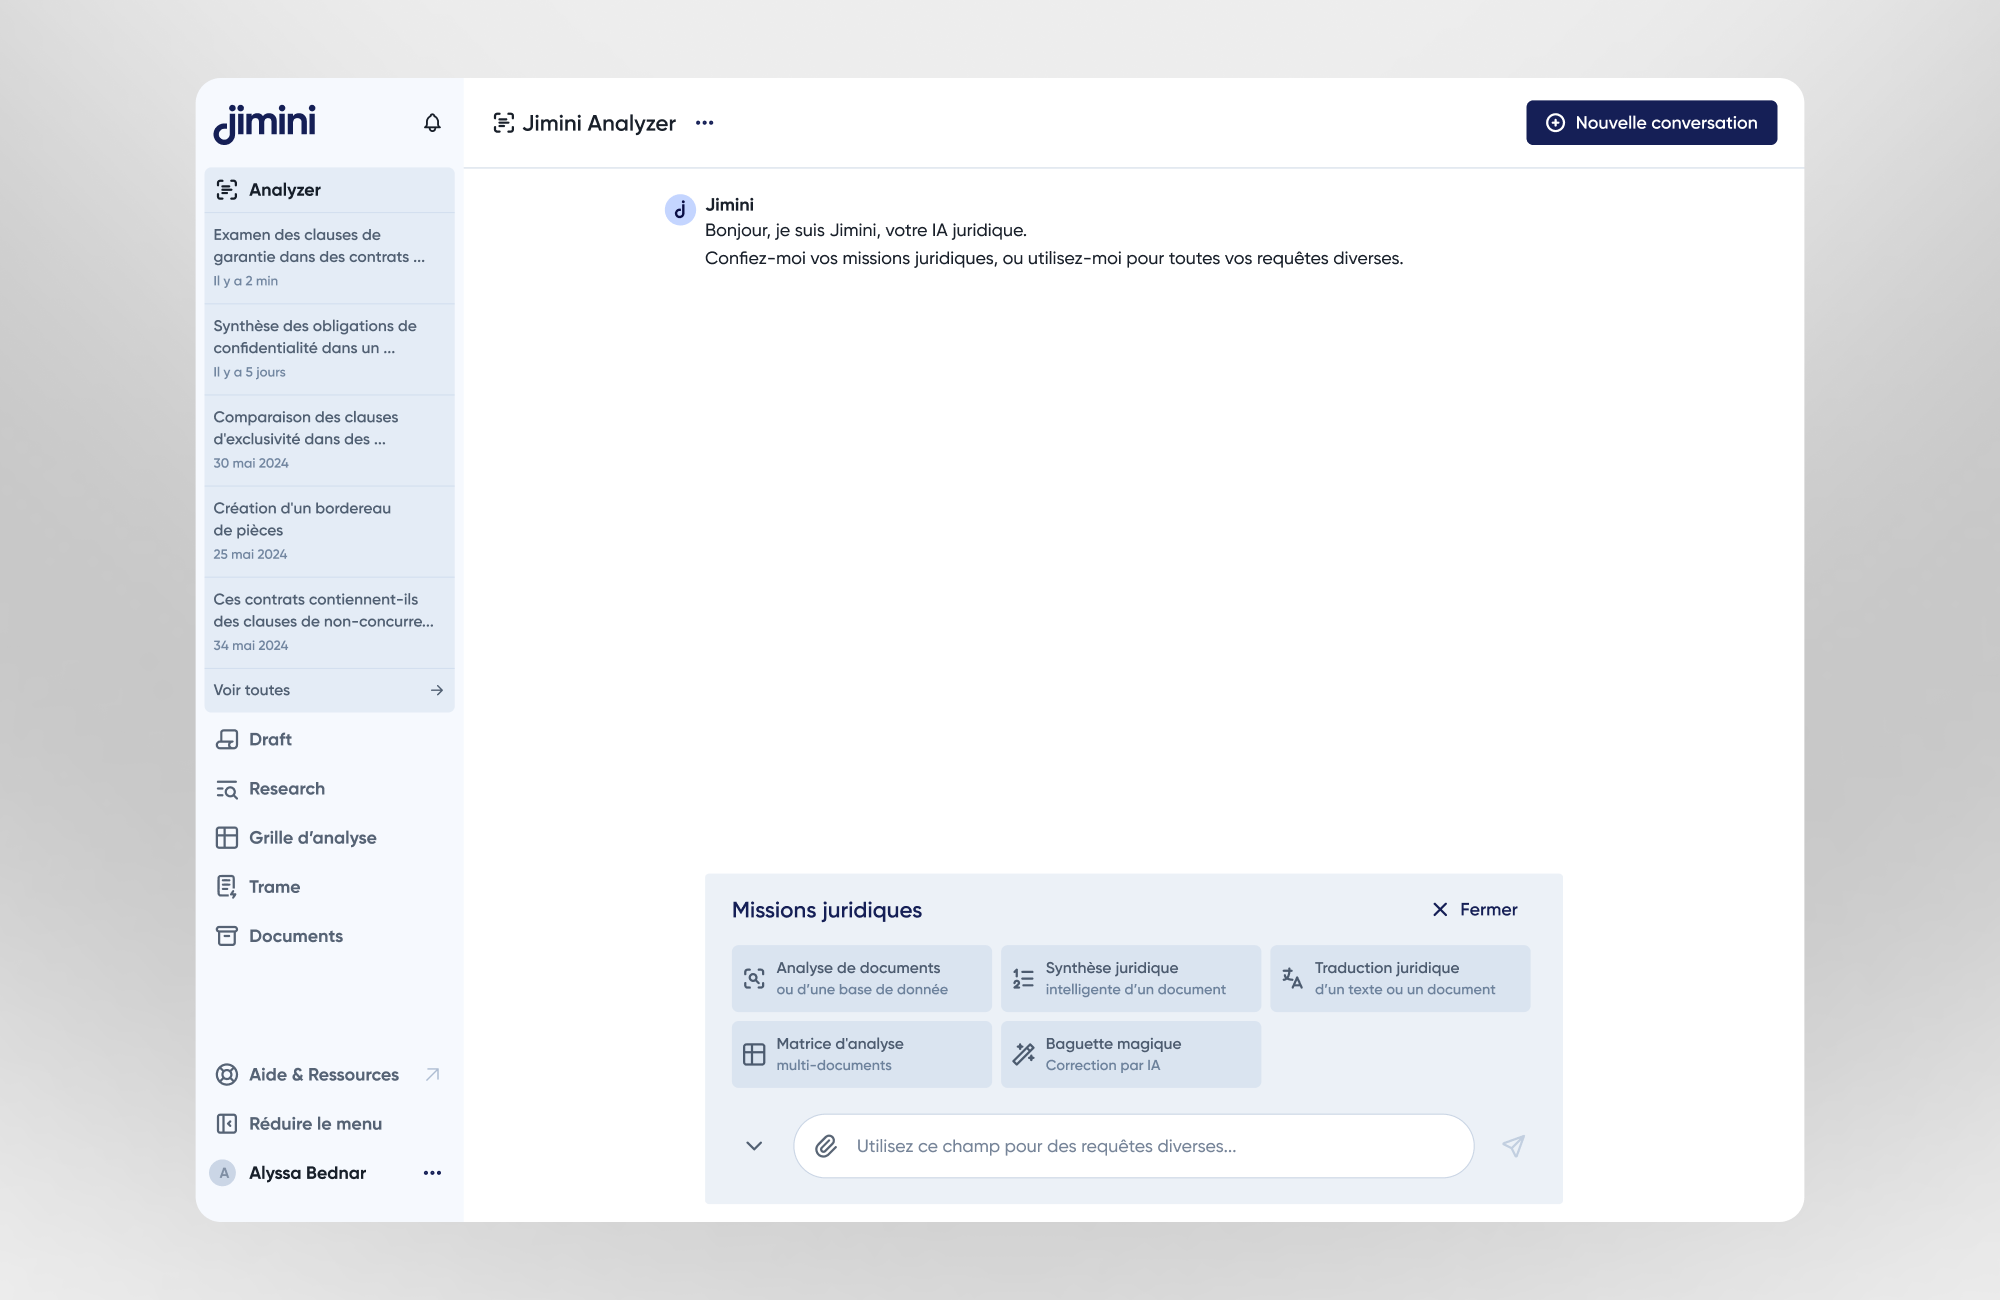Open Documents from the sidebar
This screenshot has height=1300, width=2000.
click(295, 935)
